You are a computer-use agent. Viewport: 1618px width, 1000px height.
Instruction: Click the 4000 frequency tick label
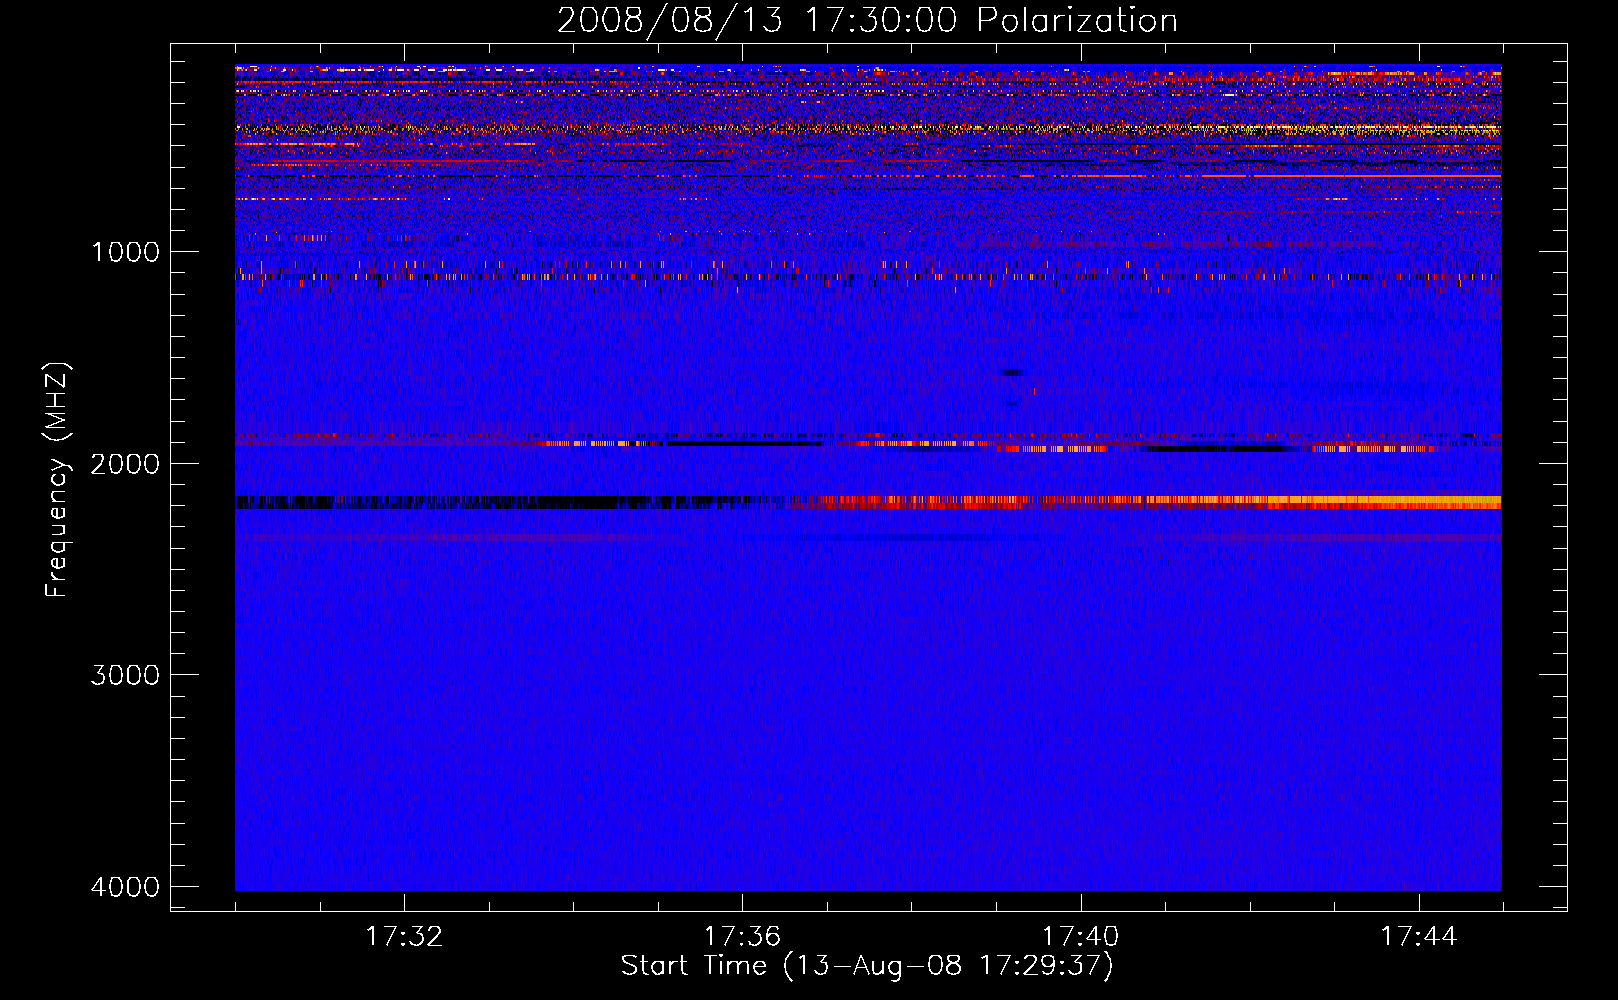tap(125, 887)
